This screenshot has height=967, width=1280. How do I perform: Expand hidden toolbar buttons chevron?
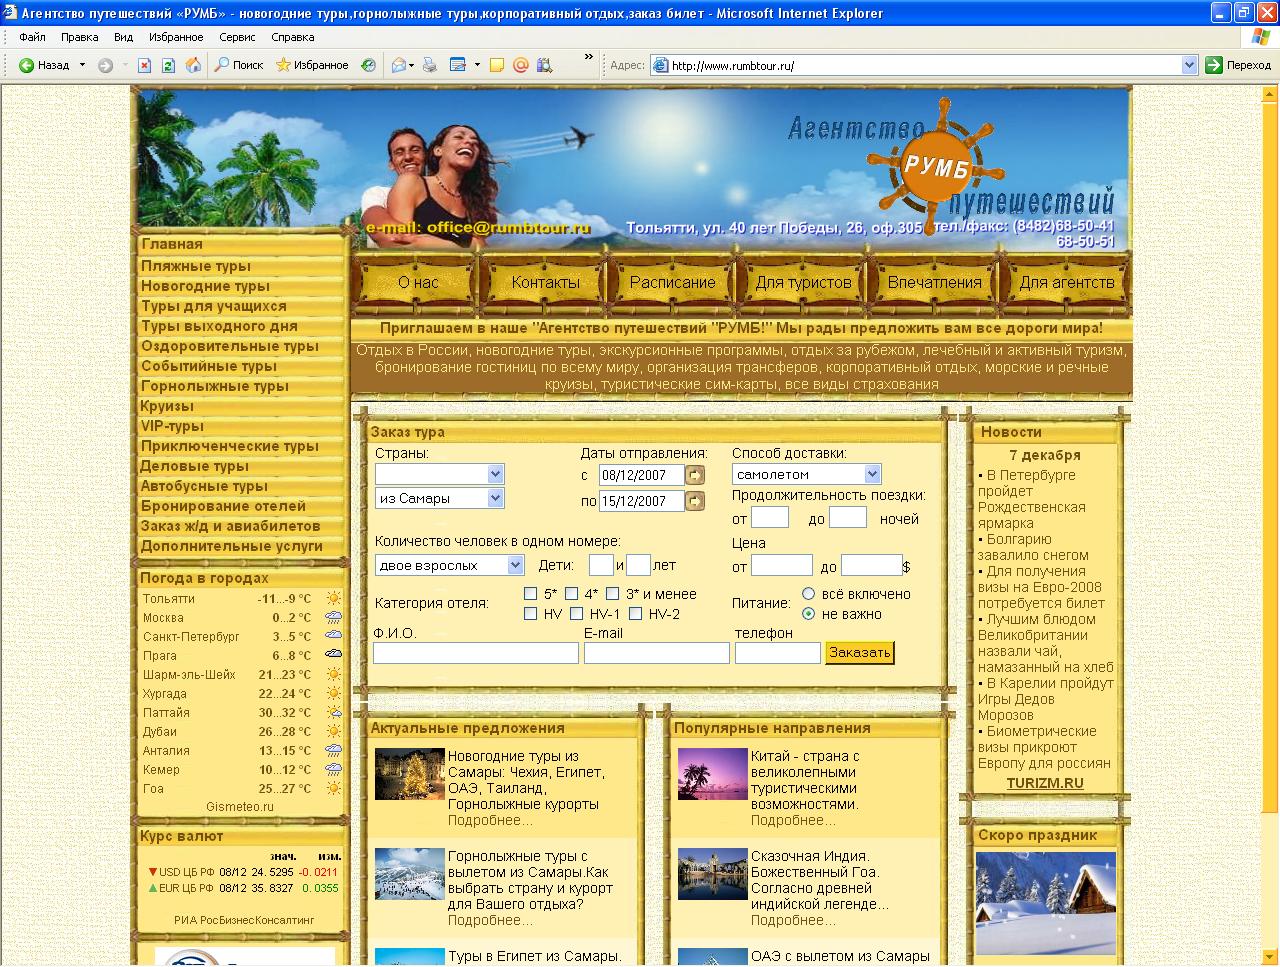[x=589, y=57]
